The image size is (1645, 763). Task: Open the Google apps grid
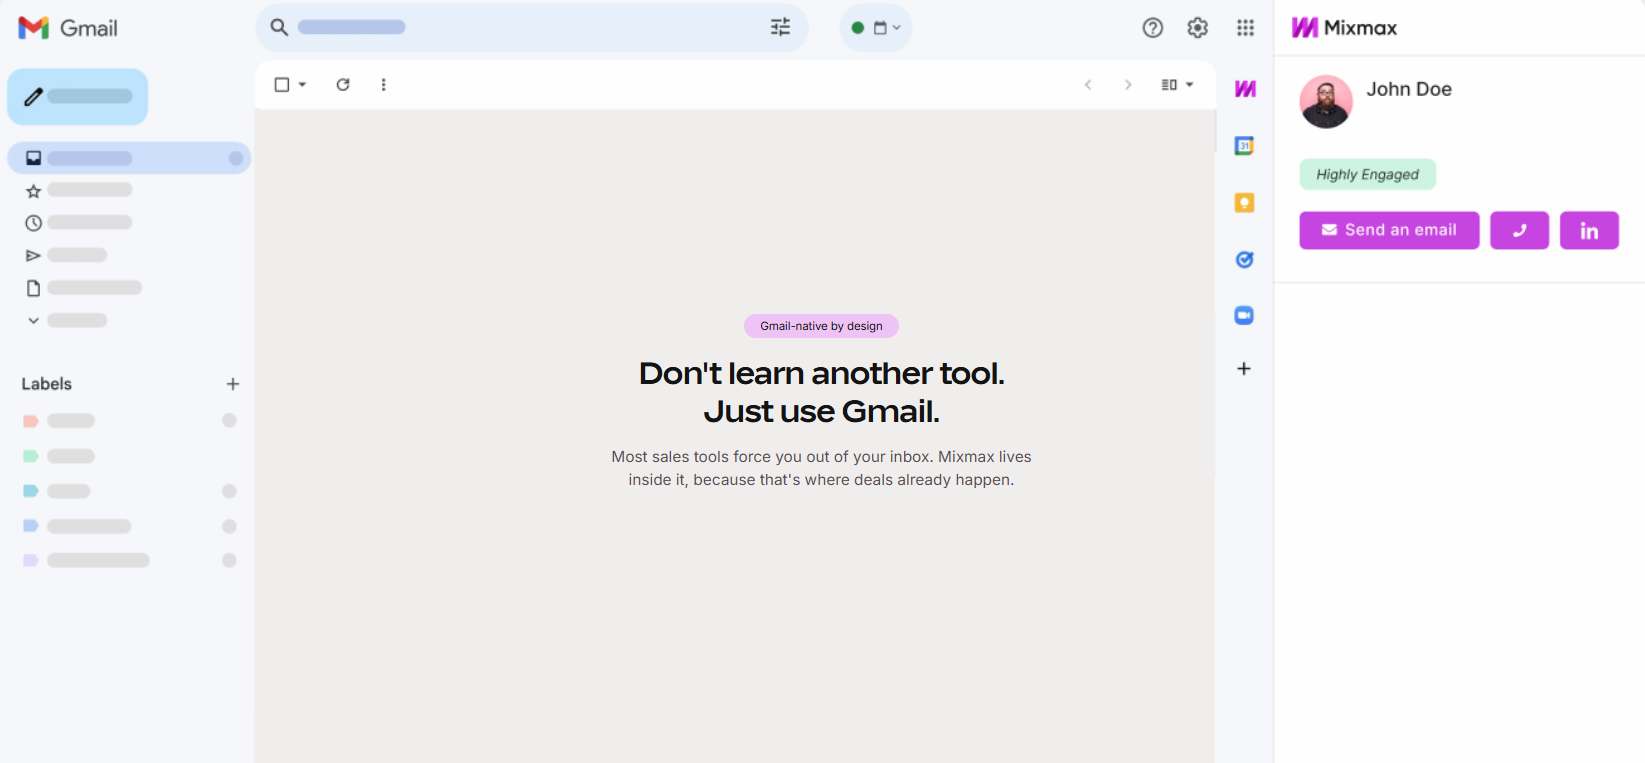click(1245, 28)
